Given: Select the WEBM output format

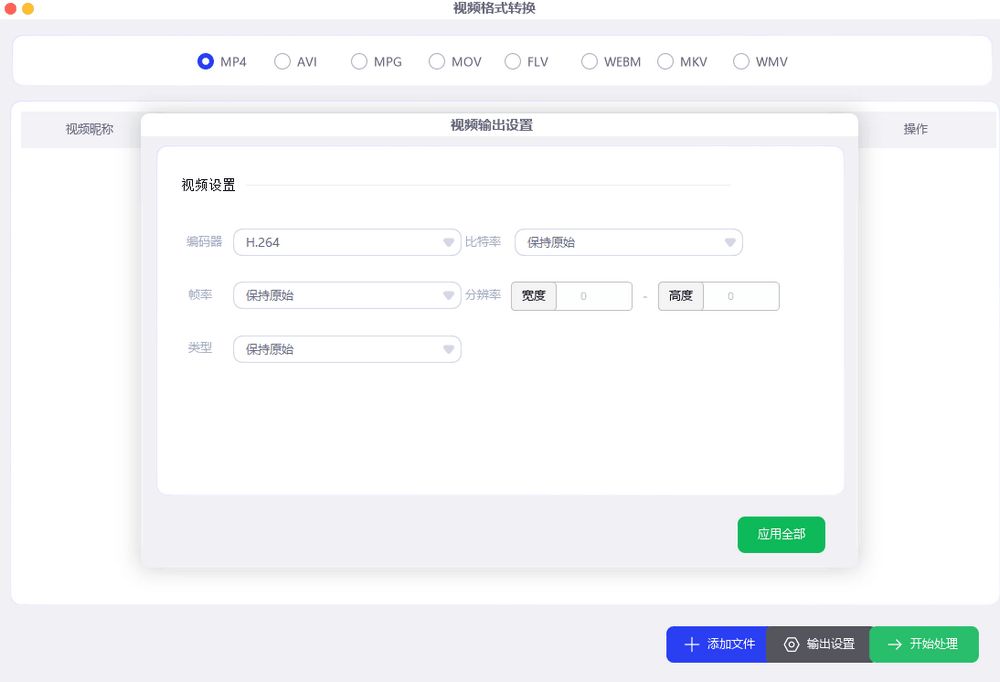Looking at the screenshot, I should [x=589, y=61].
